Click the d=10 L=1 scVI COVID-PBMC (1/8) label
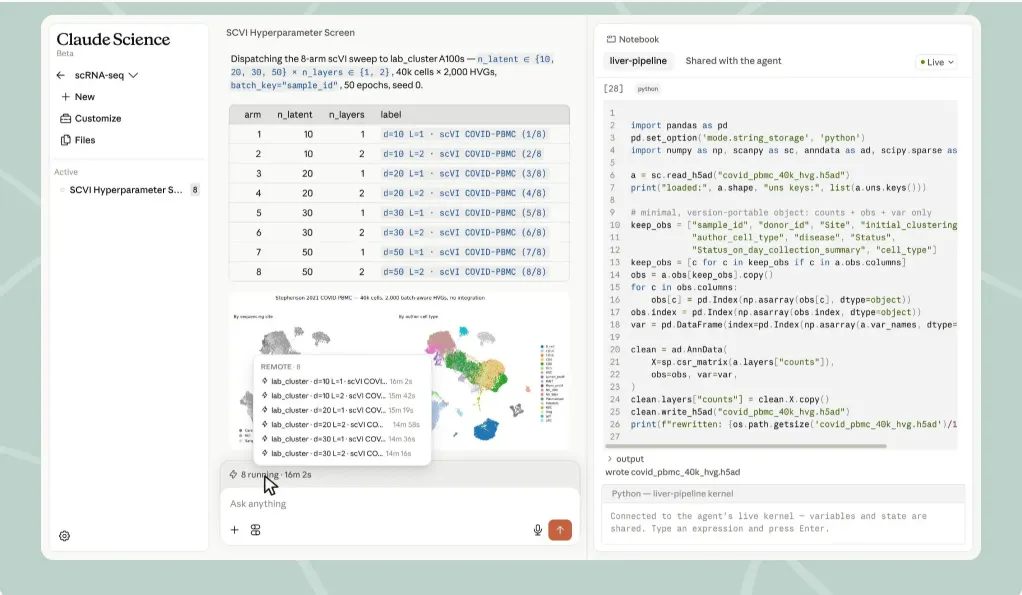 [464, 134]
